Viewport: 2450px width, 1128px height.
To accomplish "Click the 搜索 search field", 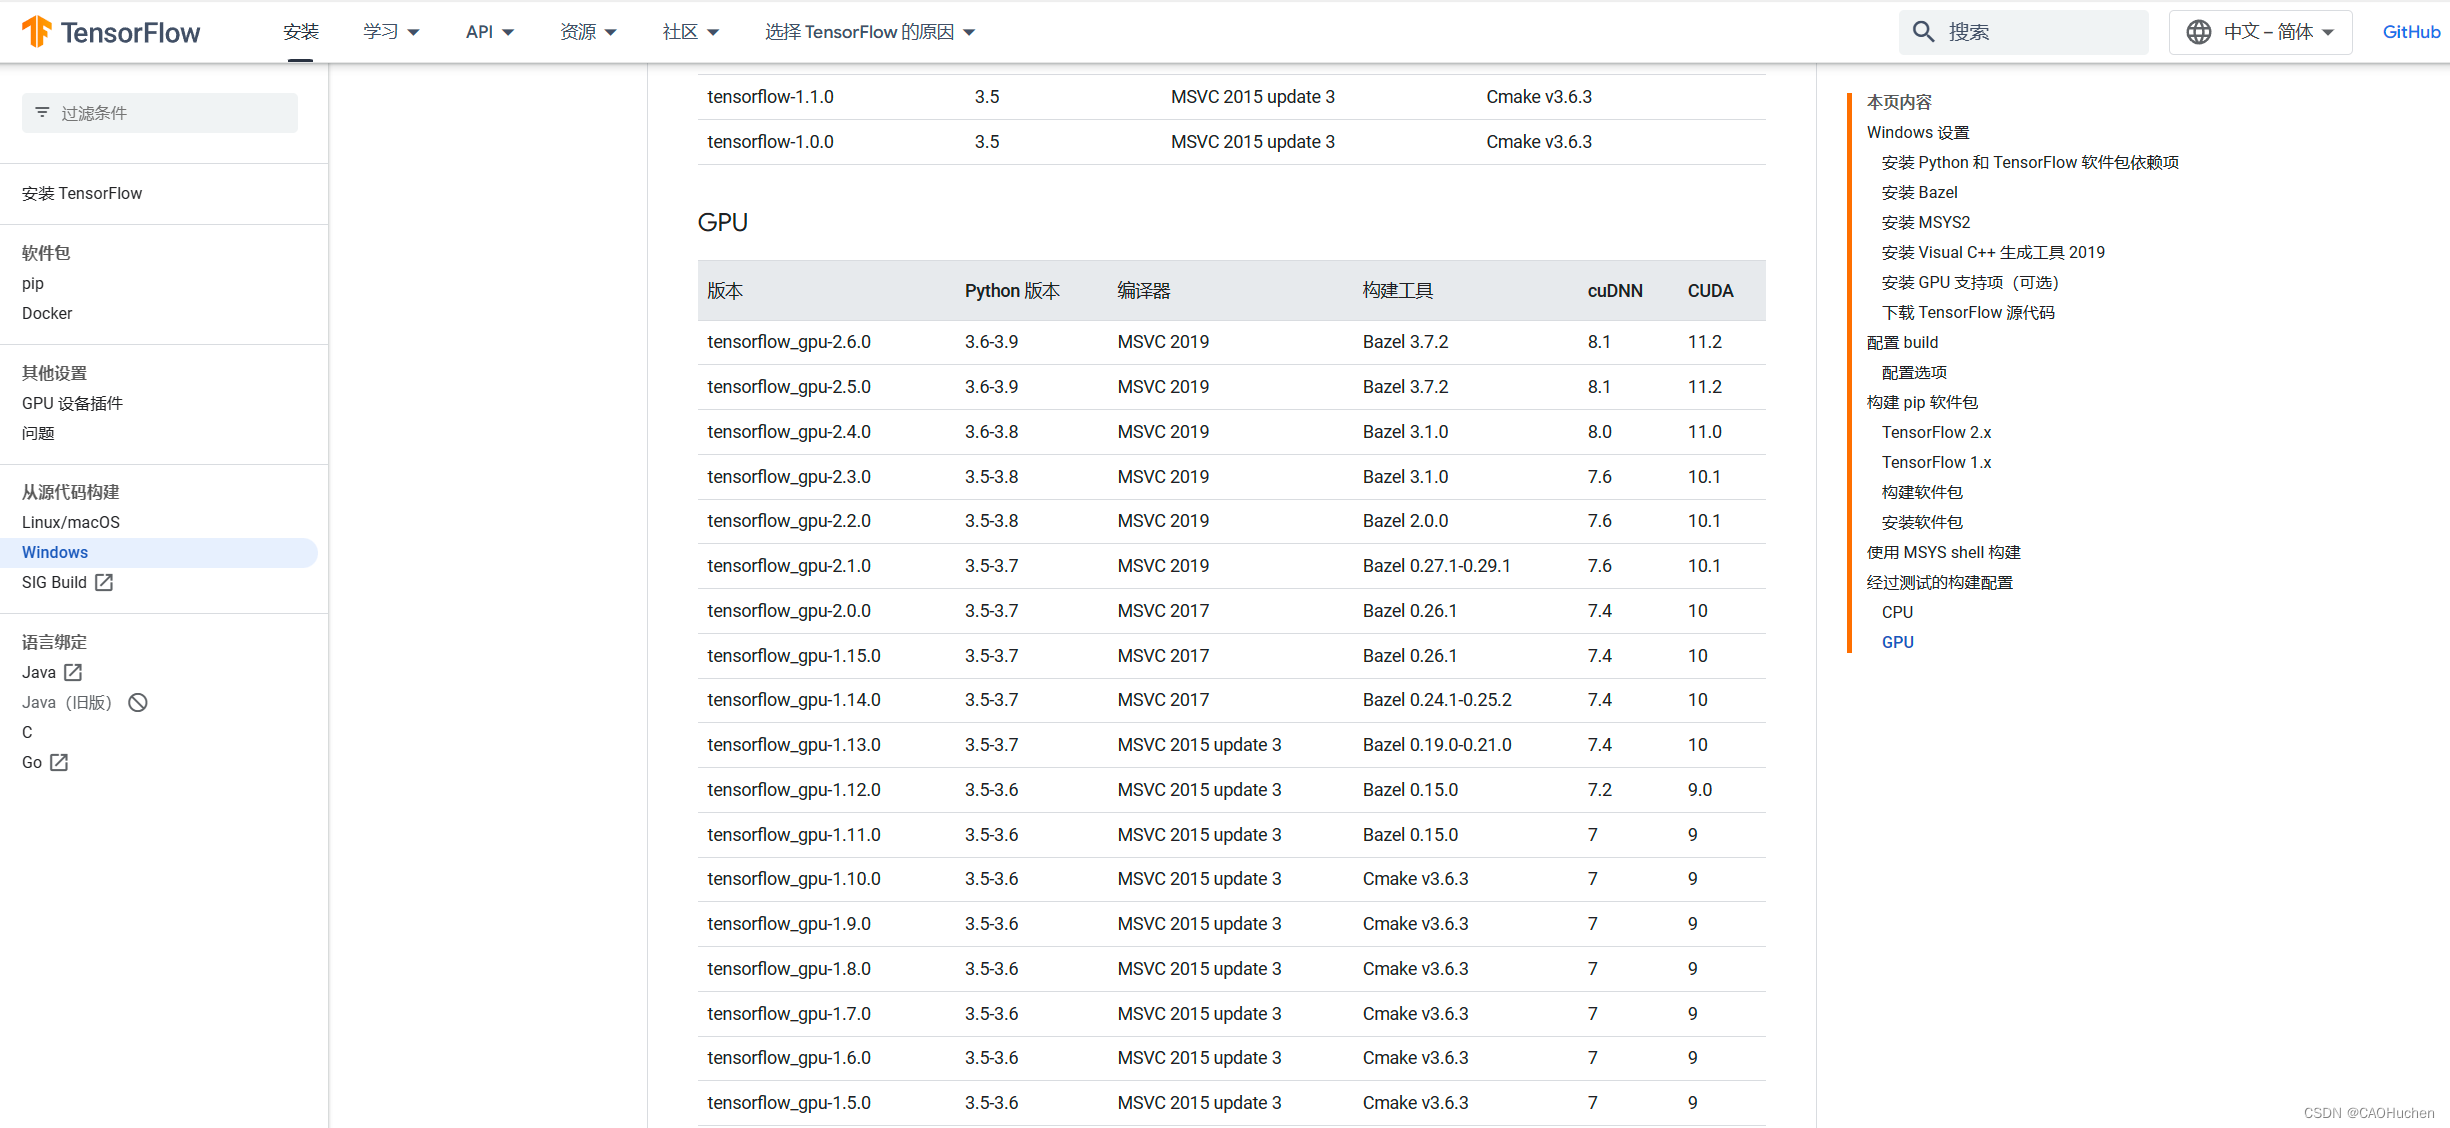I will tap(2023, 32).
